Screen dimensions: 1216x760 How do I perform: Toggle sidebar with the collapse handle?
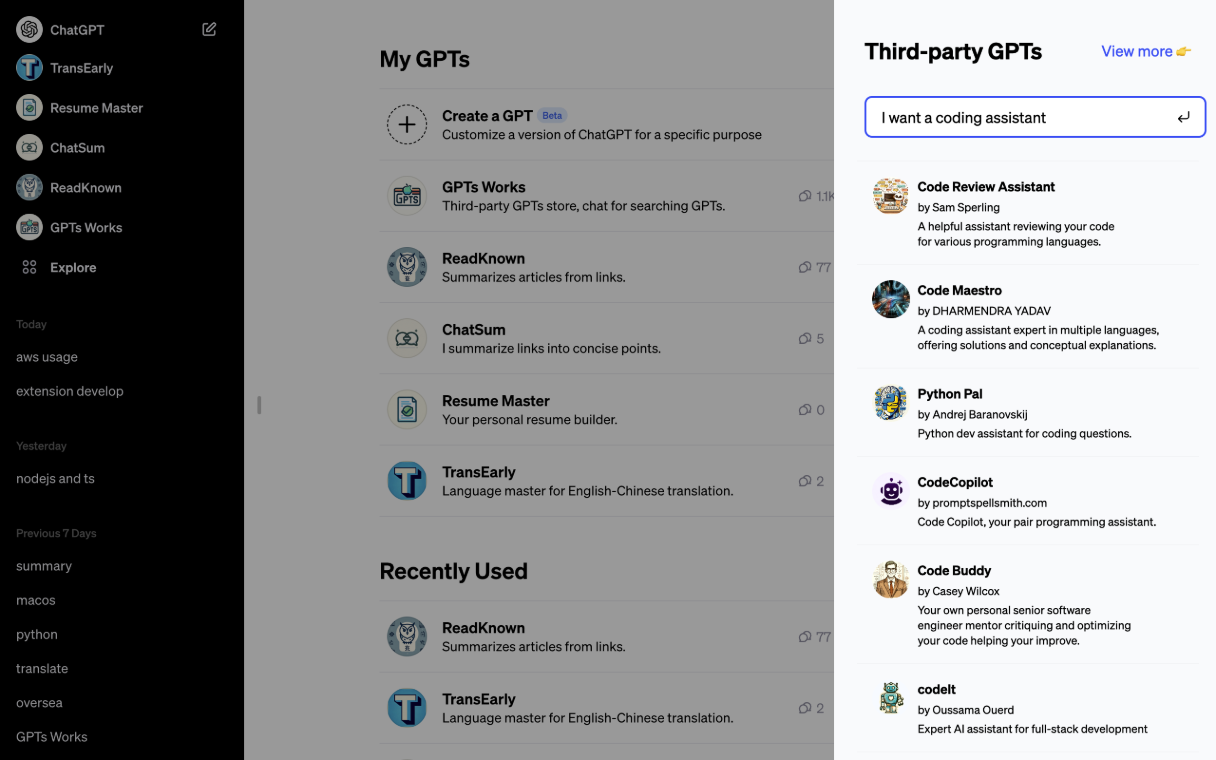[x=259, y=405]
